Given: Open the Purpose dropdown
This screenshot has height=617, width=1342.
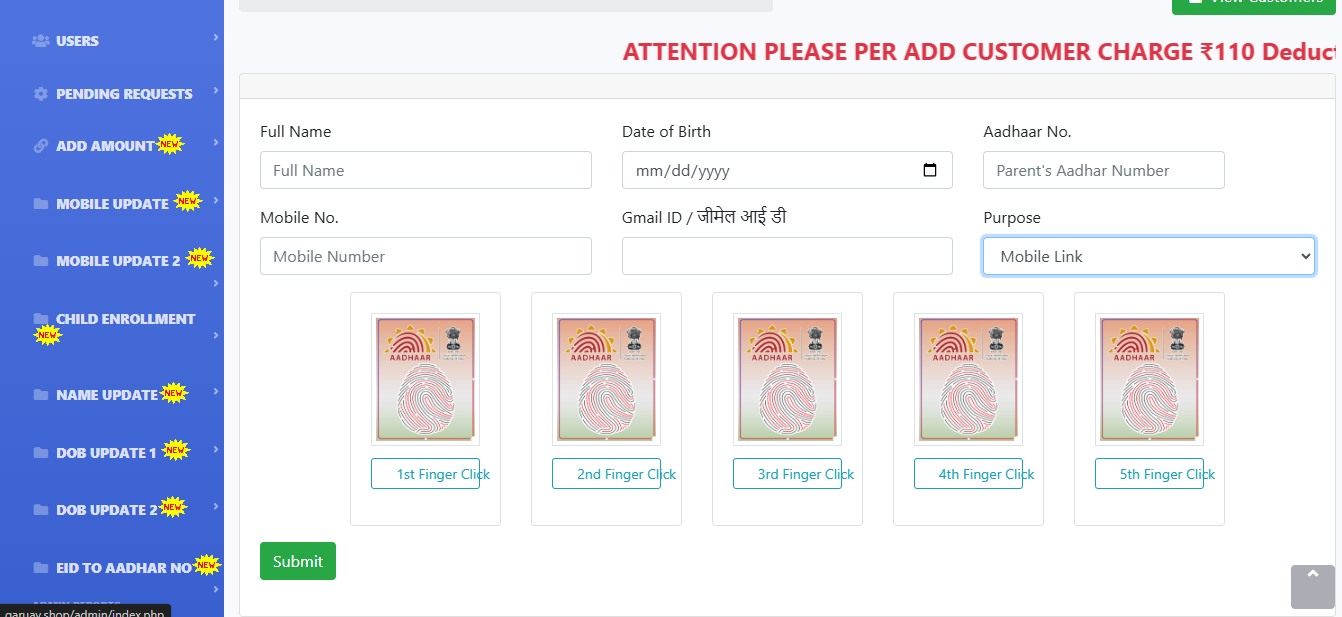Looking at the screenshot, I should (1148, 256).
